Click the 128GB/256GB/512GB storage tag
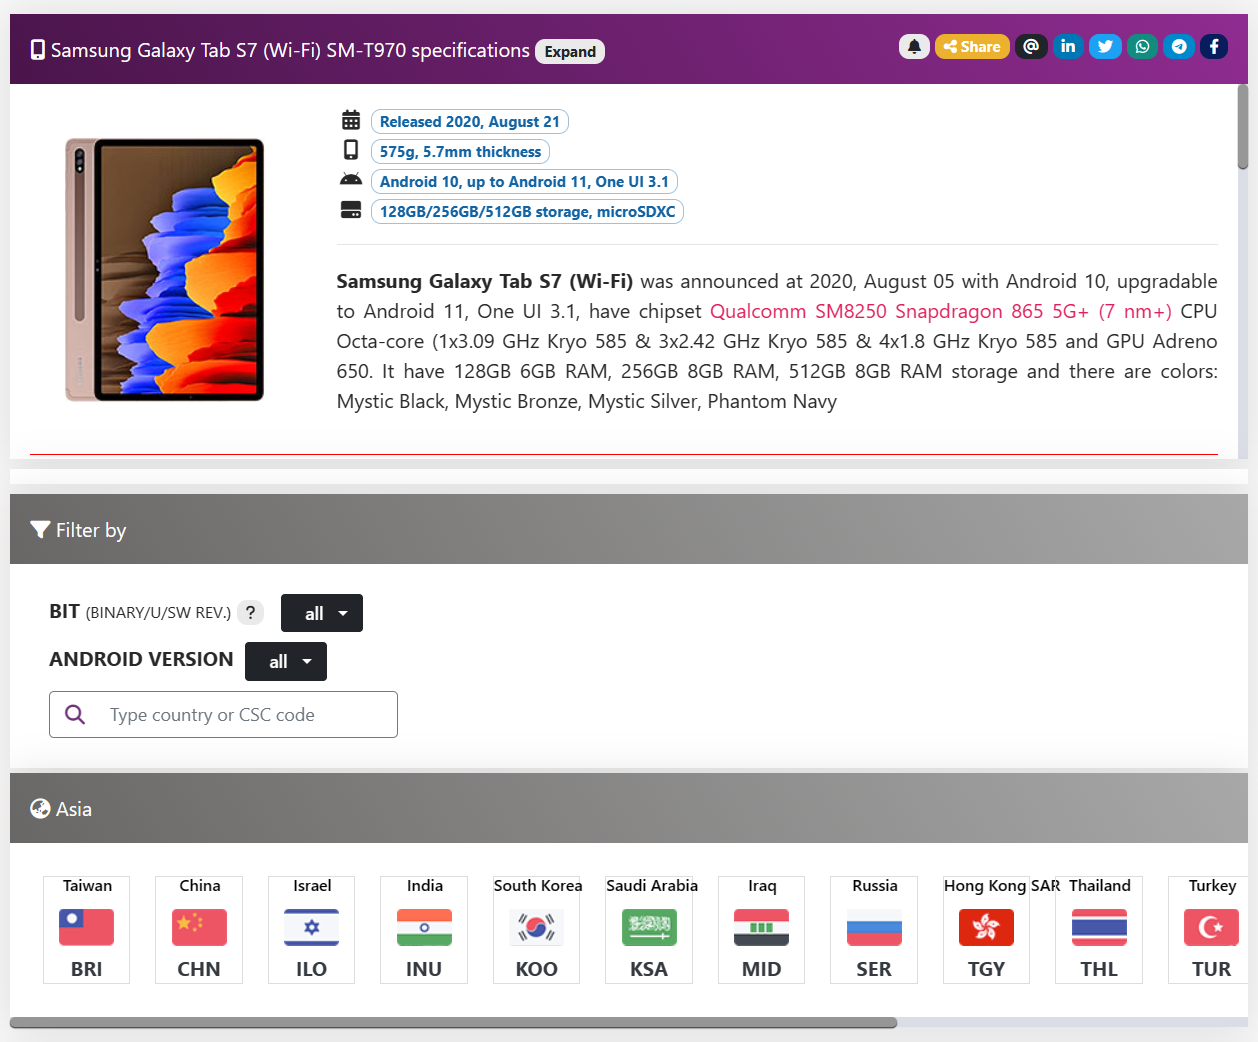Image resolution: width=1258 pixels, height=1042 pixels. (527, 212)
